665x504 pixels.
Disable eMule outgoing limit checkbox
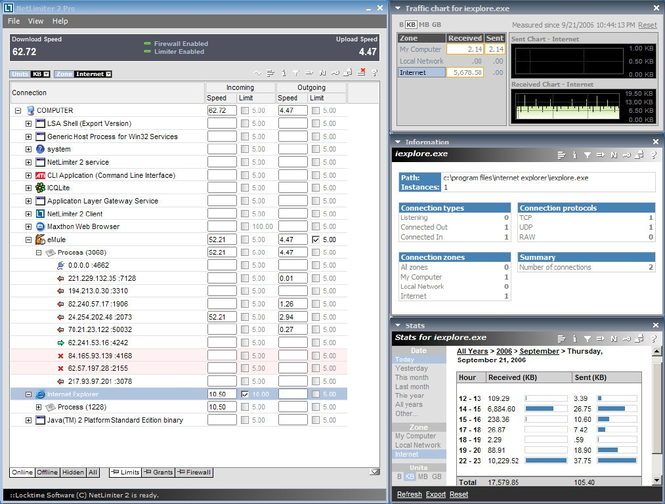315,240
